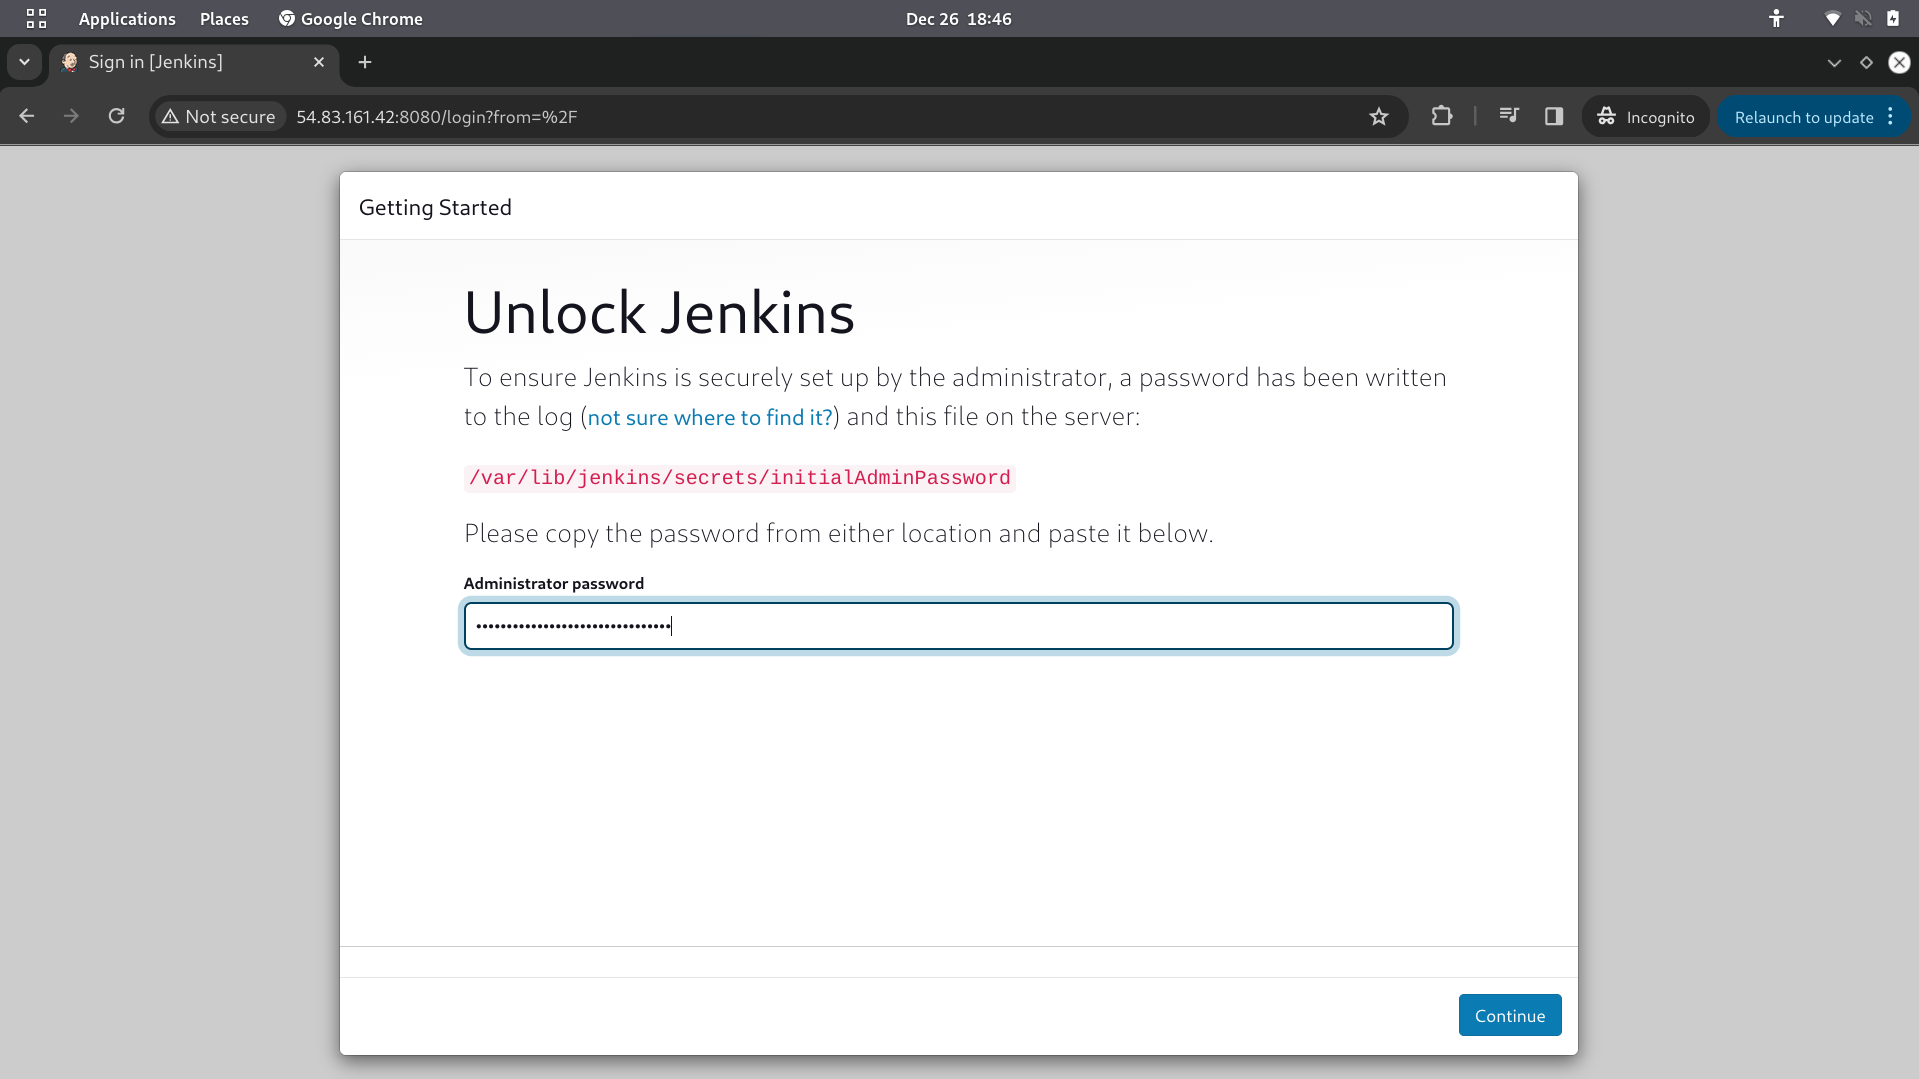
Task: Click the network status icon
Action: tap(1833, 19)
